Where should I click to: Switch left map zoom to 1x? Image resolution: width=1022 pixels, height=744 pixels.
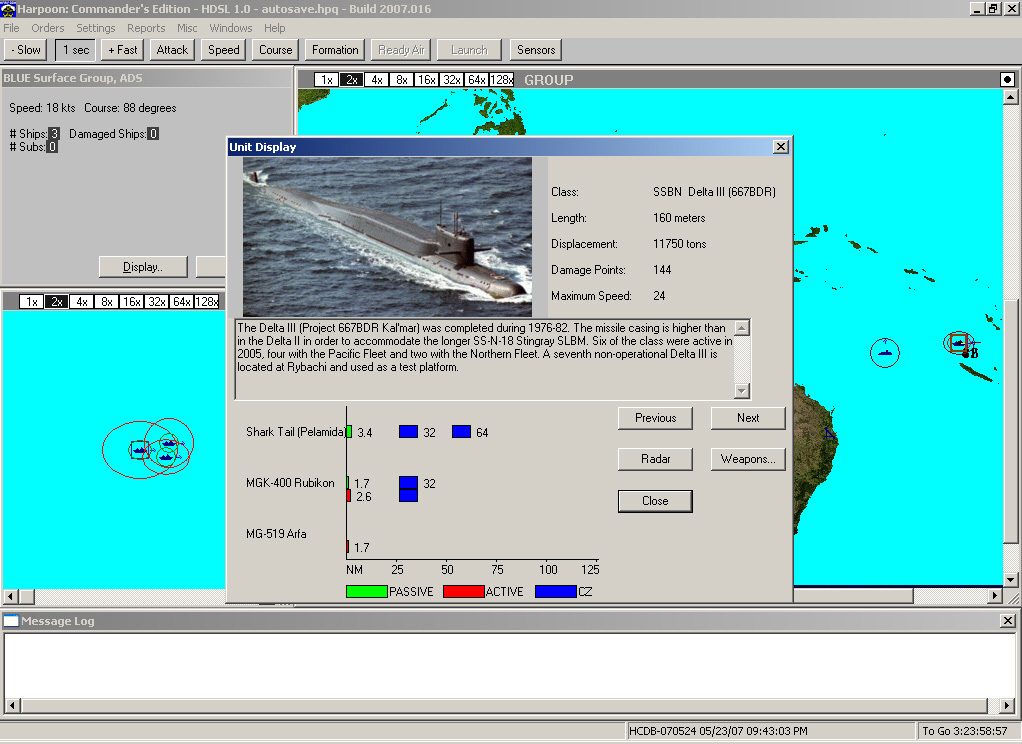(x=32, y=302)
